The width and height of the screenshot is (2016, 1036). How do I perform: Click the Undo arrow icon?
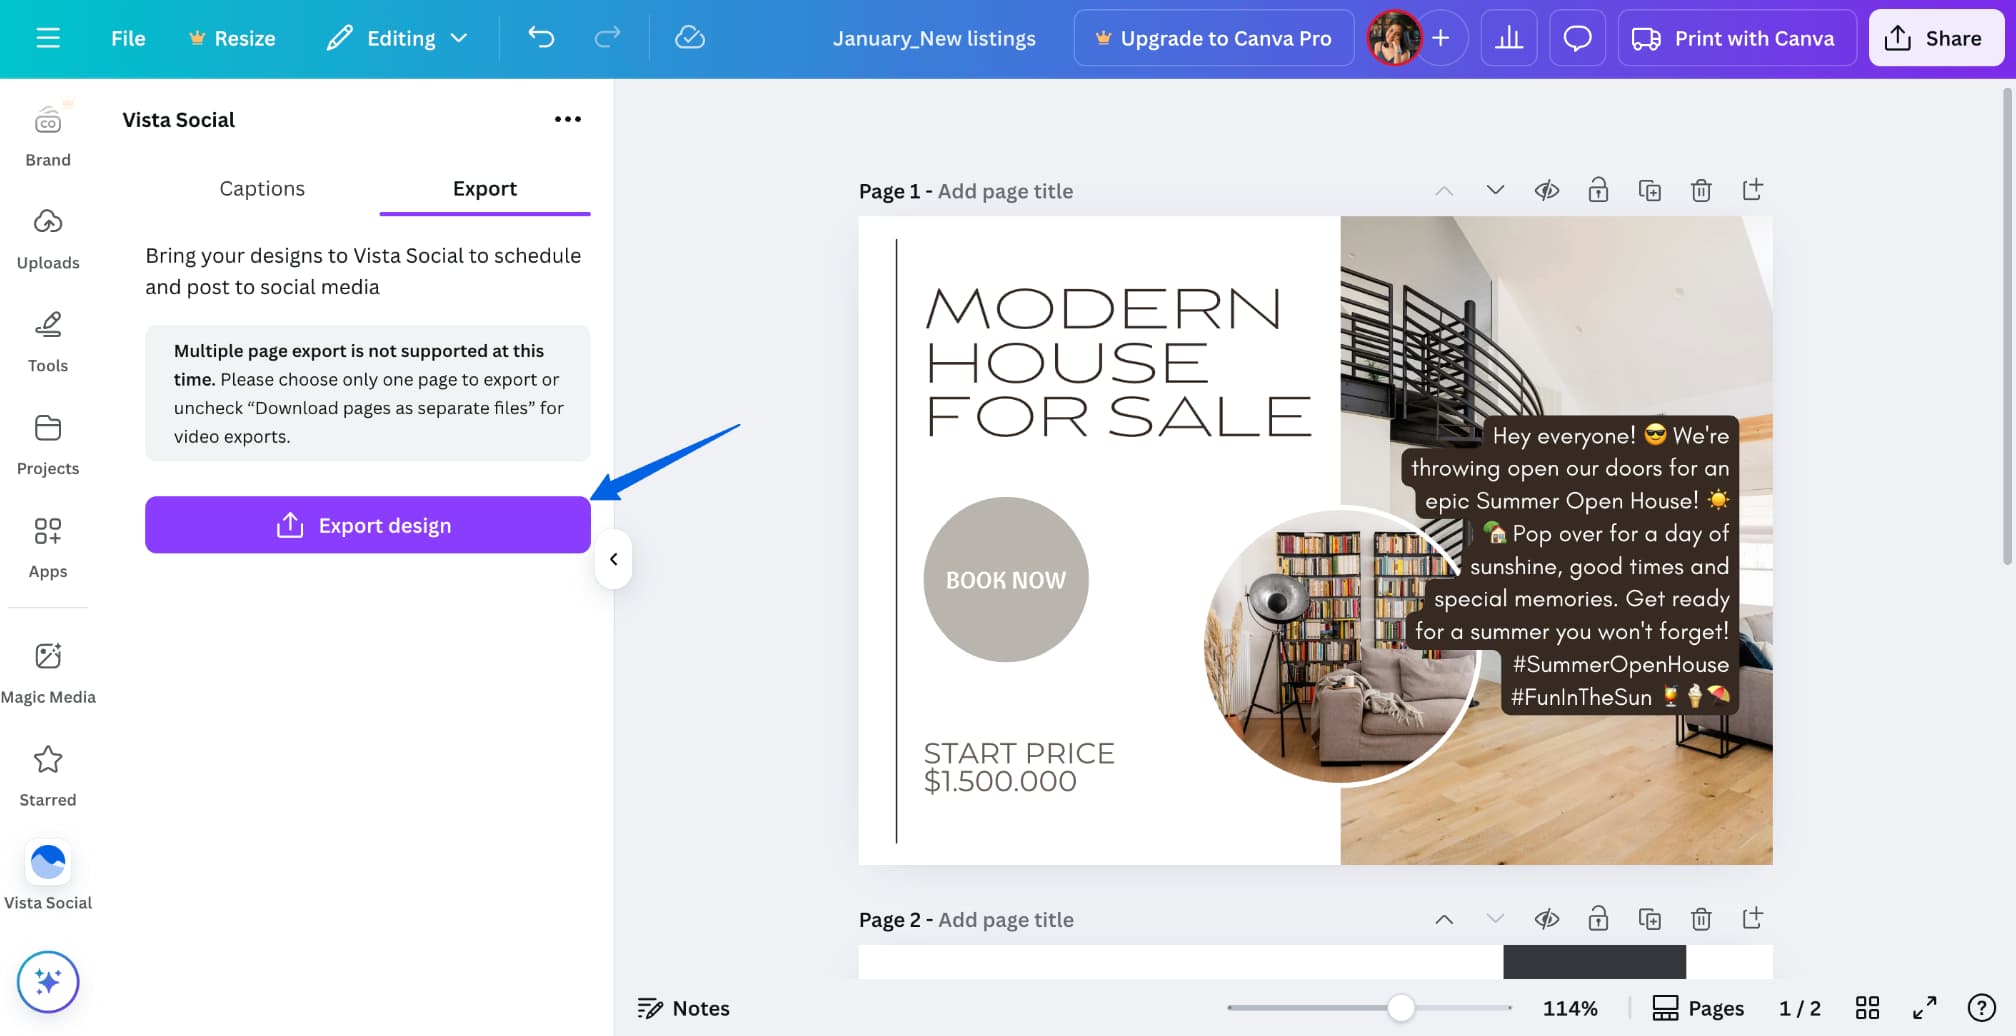point(540,37)
